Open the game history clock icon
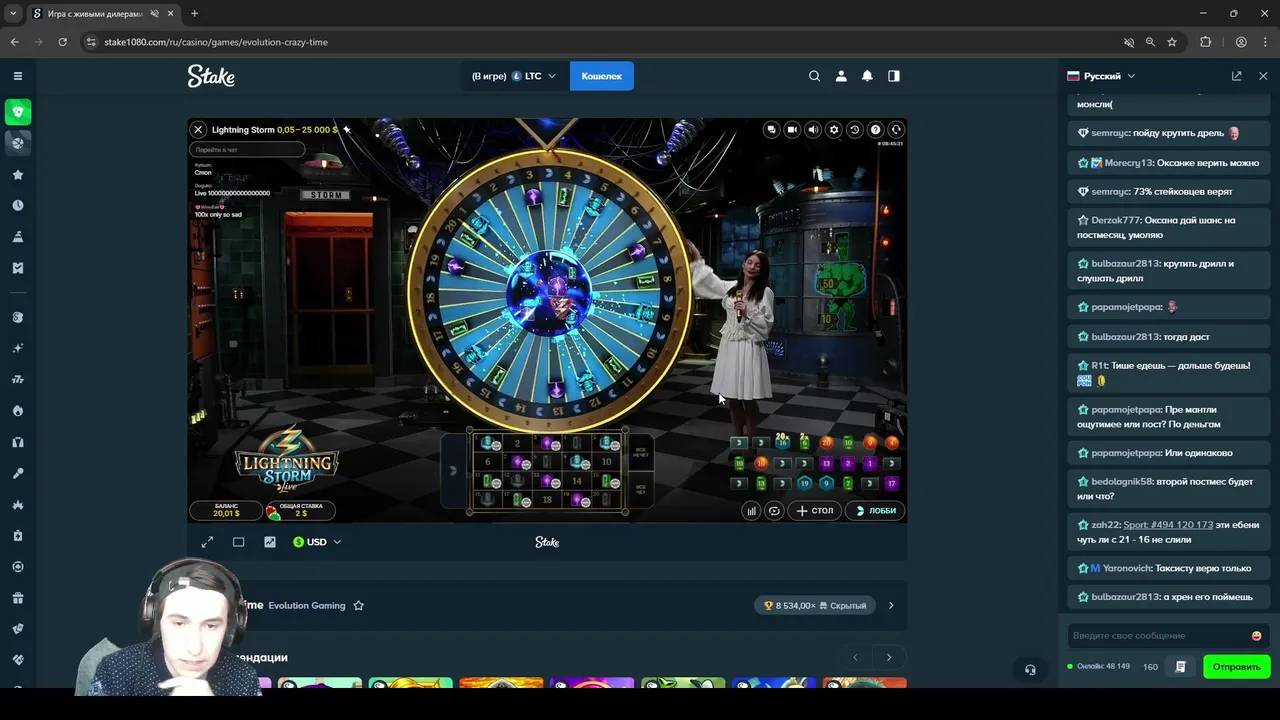Image resolution: width=1280 pixels, height=720 pixels. [x=854, y=129]
